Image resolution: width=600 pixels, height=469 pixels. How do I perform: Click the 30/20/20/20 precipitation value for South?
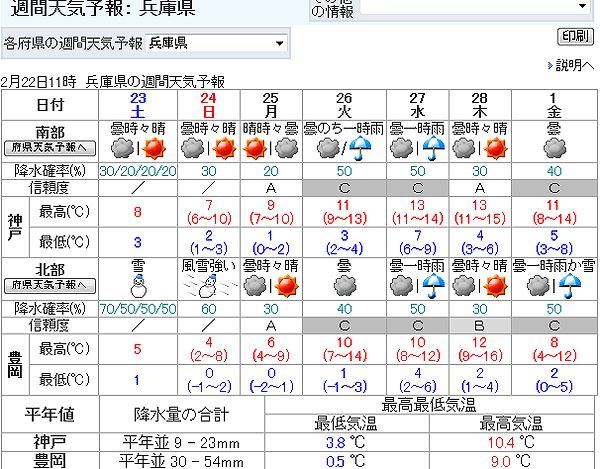click(x=138, y=171)
